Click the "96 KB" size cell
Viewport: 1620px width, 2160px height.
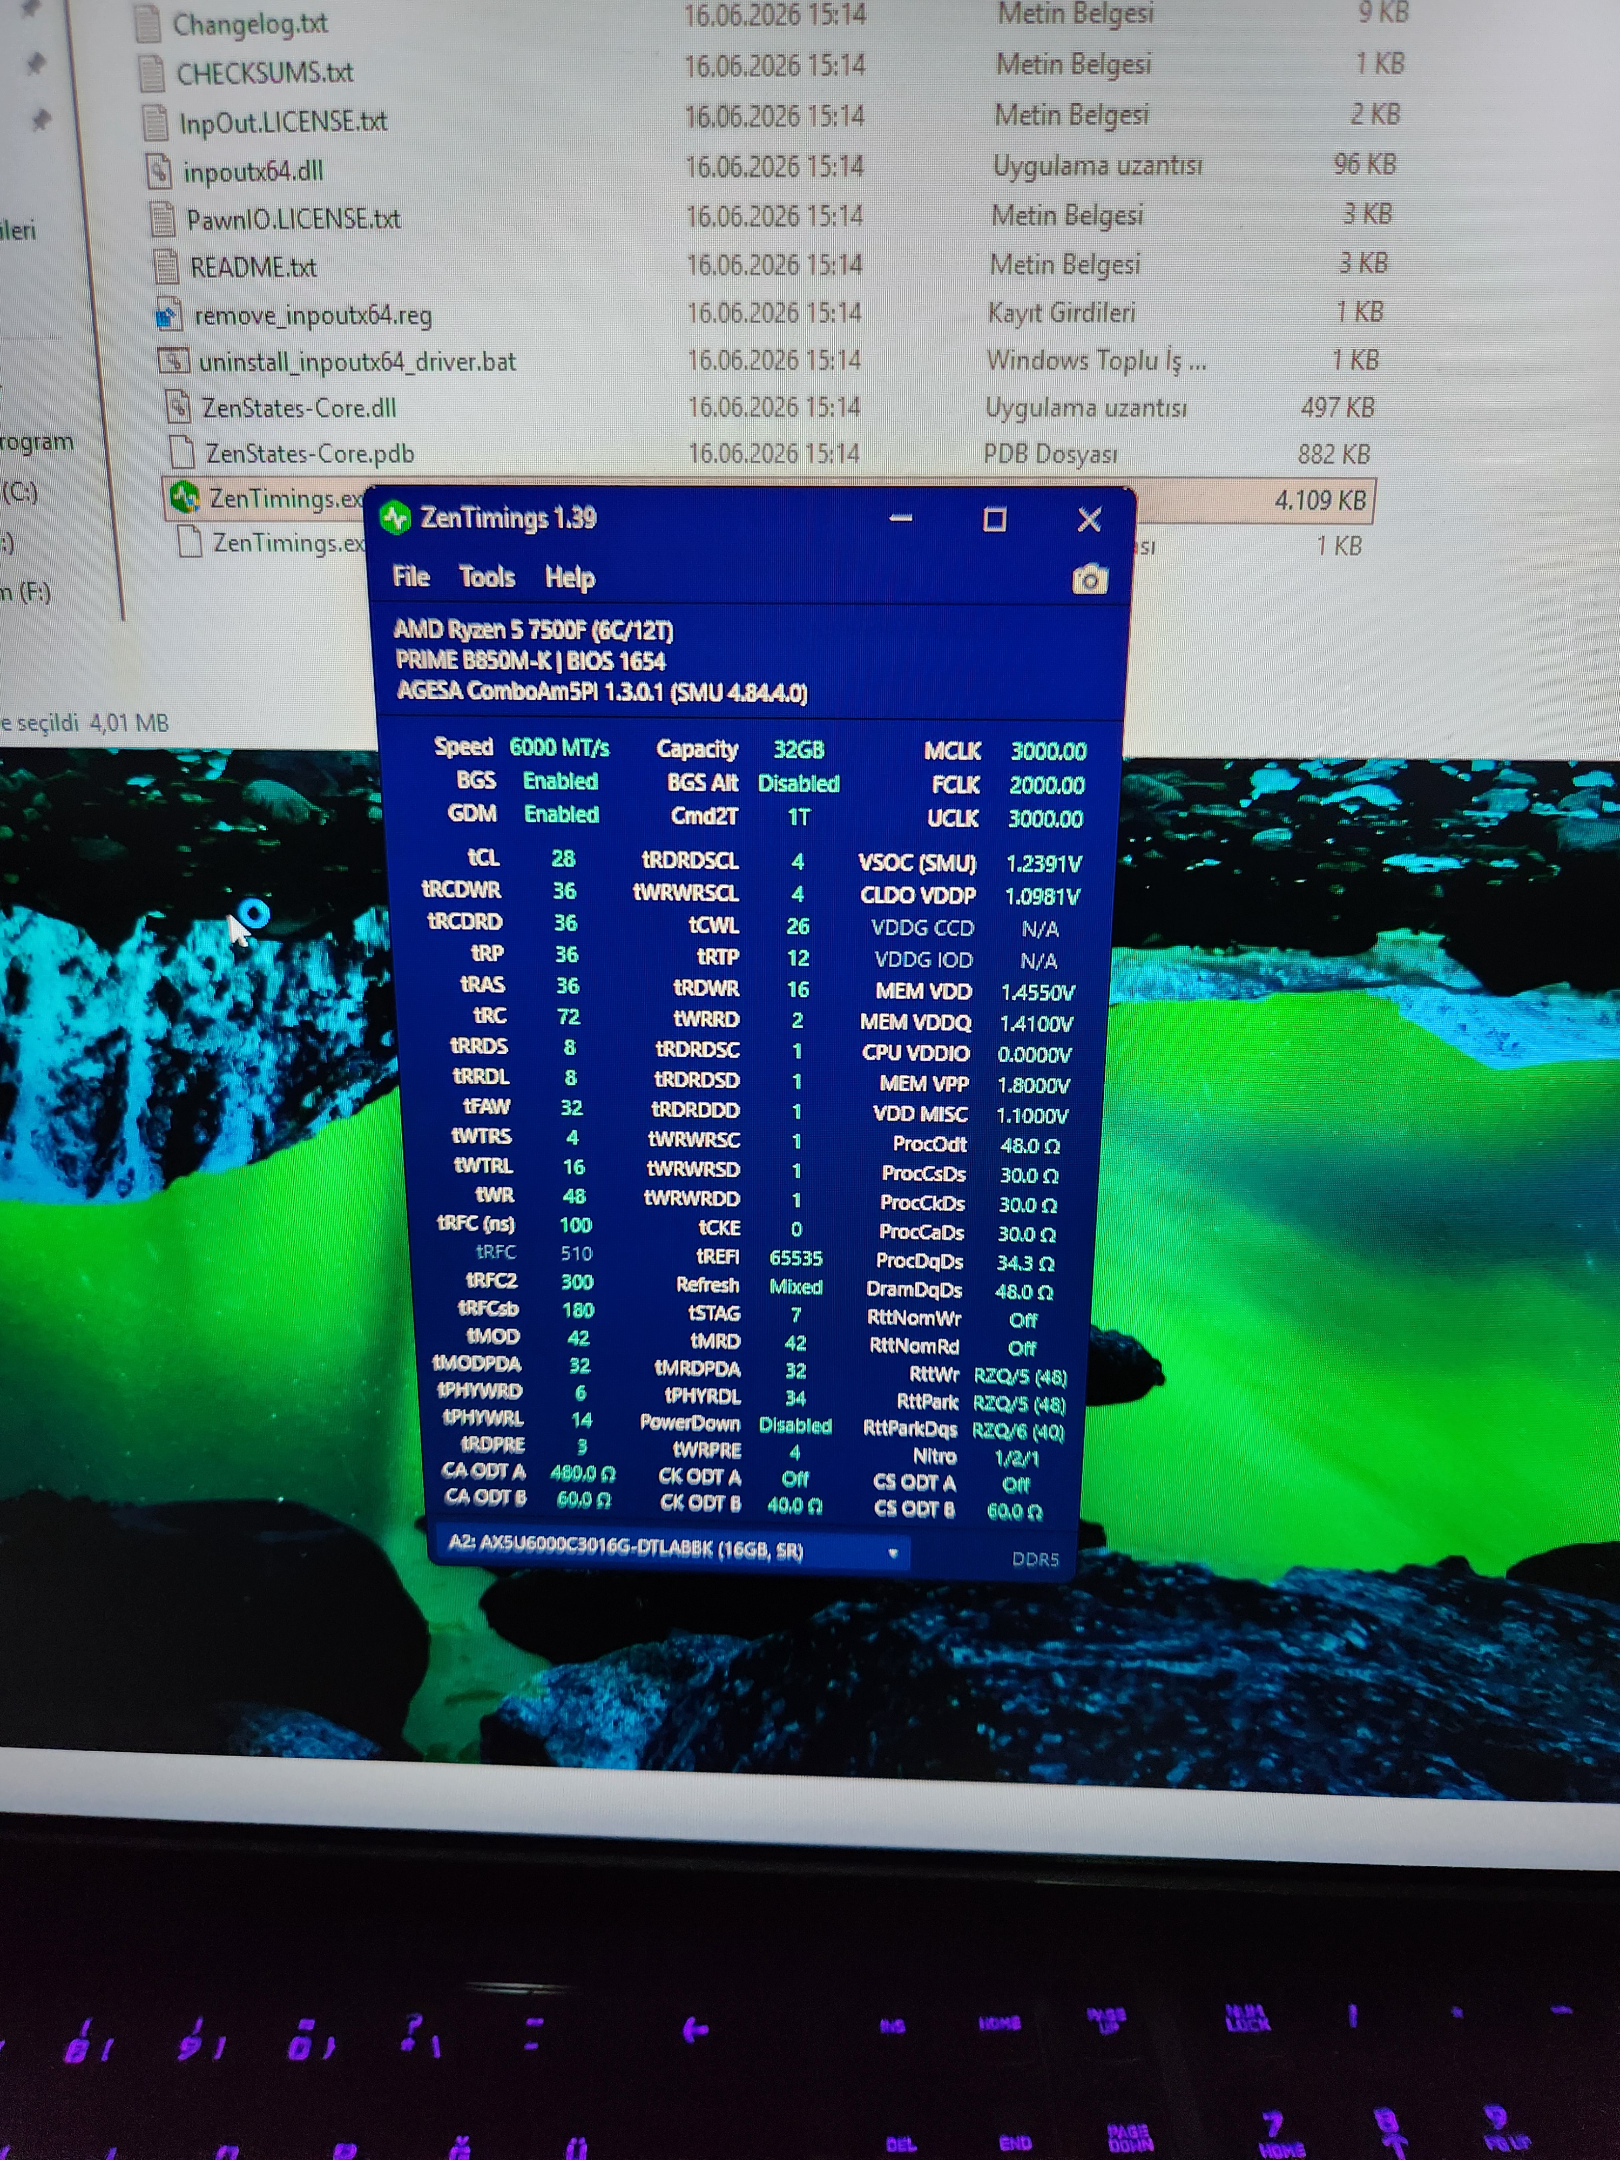pyautogui.click(x=1365, y=165)
